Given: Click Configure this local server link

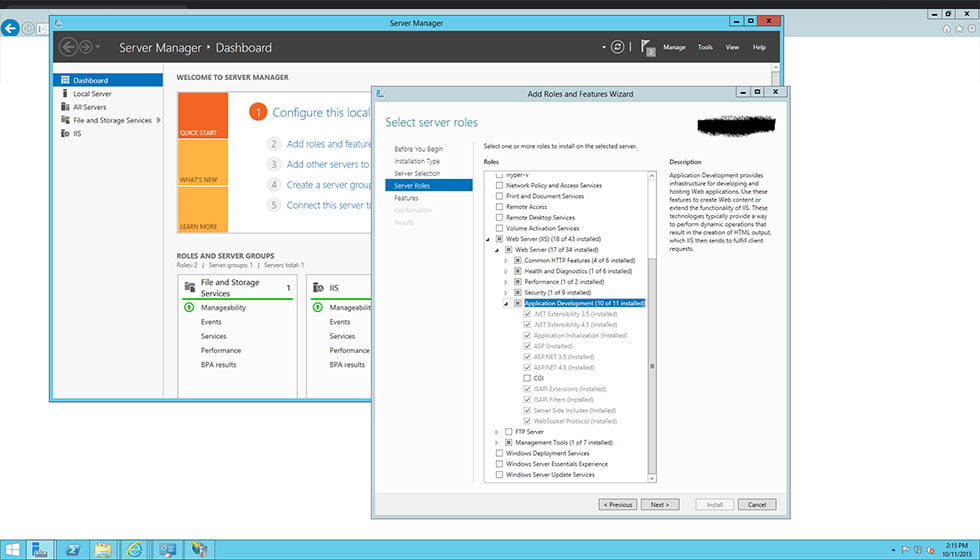Looking at the screenshot, I should tap(321, 112).
